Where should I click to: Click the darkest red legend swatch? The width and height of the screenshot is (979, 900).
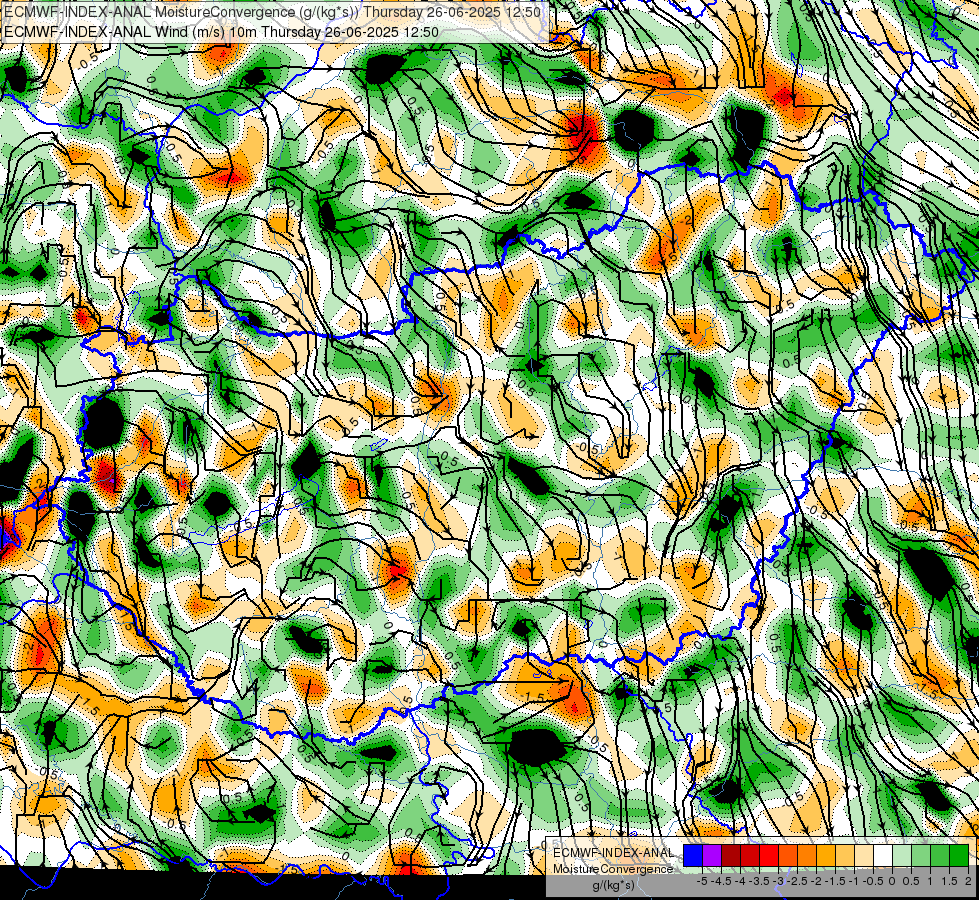(x=731, y=856)
